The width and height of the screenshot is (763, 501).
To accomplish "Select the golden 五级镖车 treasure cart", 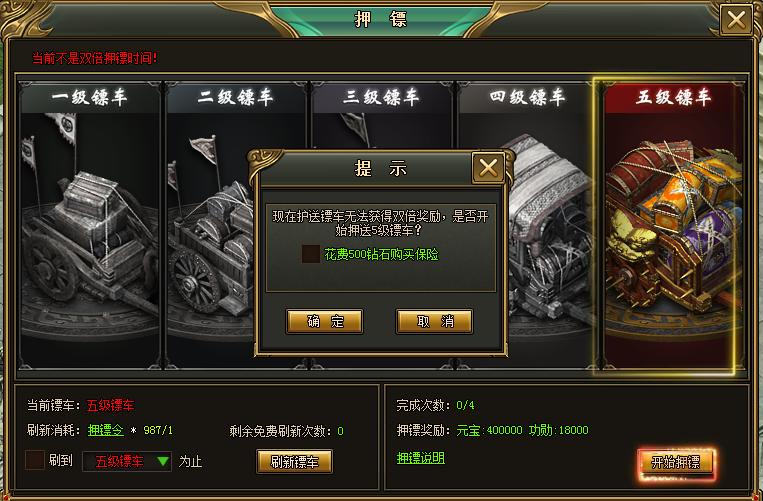I will click(x=674, y=229).
